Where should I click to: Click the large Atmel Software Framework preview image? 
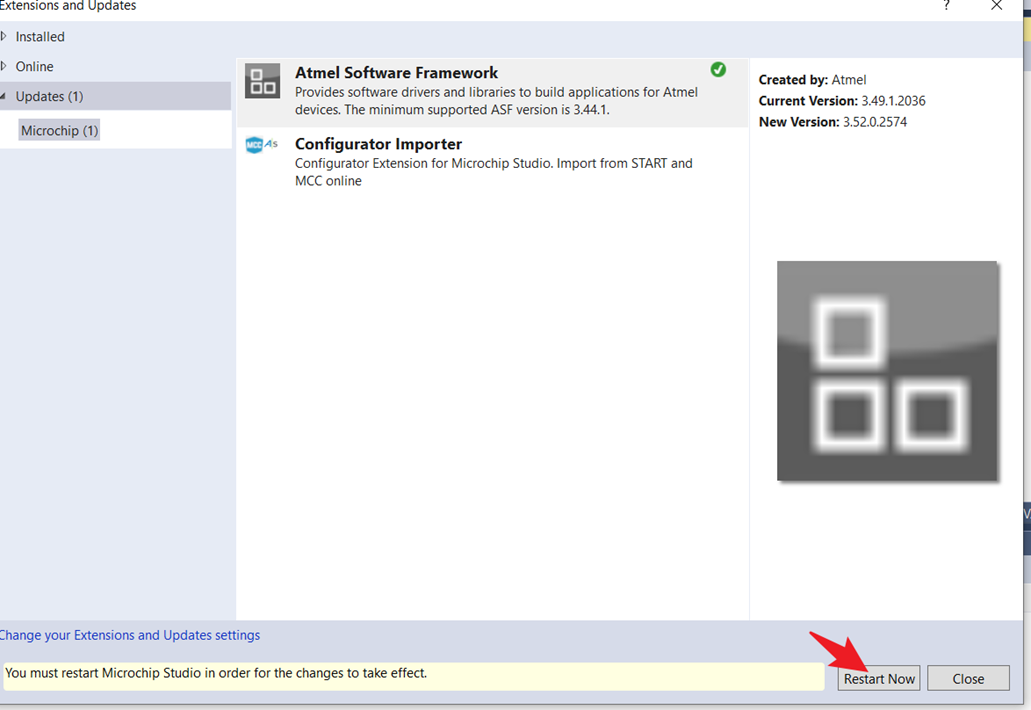click(x=887, y=371)
